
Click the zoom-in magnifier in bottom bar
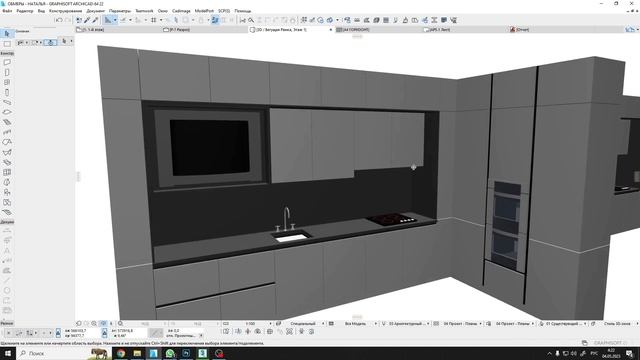coord(94,323)
